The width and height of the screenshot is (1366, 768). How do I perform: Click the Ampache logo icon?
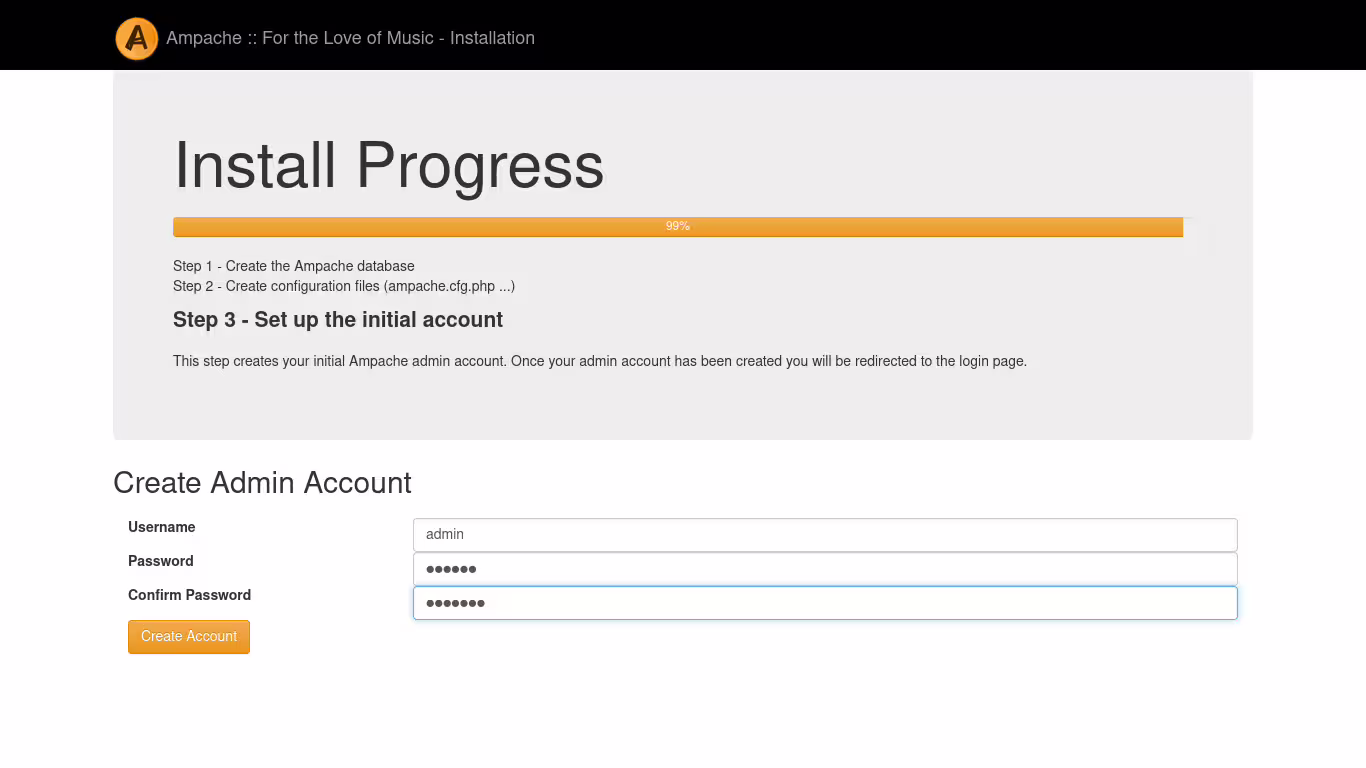point(137,39)
